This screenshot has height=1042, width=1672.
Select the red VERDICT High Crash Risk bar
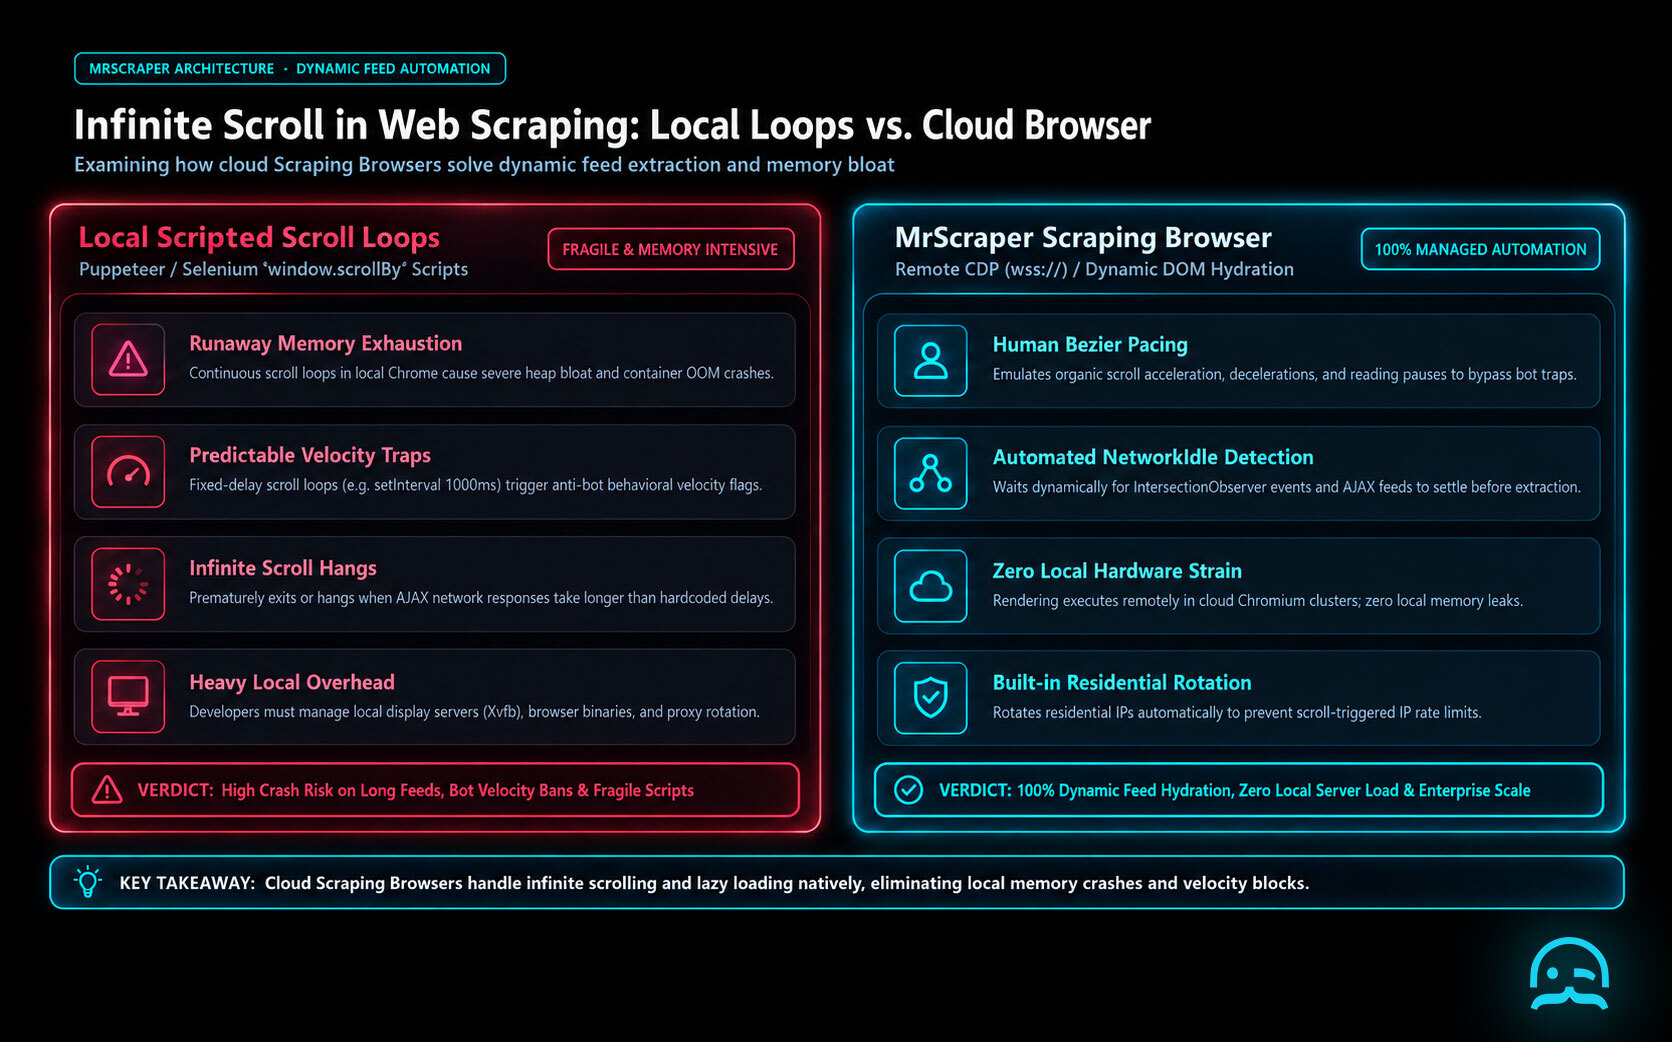pyautogui.click(x=435, y=790)
